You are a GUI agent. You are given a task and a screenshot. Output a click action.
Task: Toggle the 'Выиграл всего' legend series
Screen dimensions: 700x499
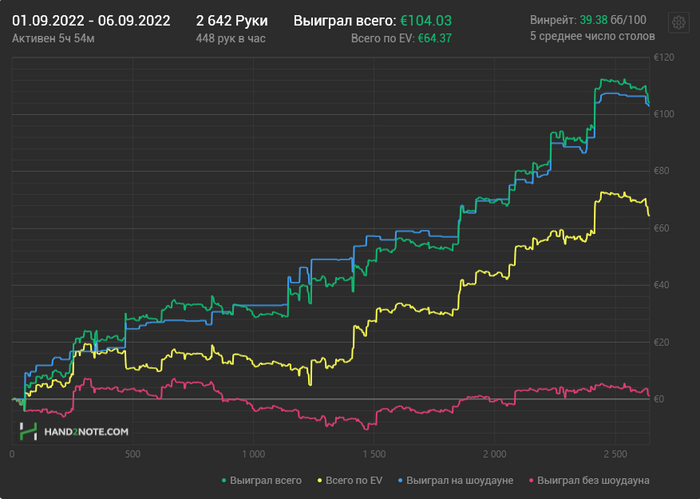coord(262,481)
